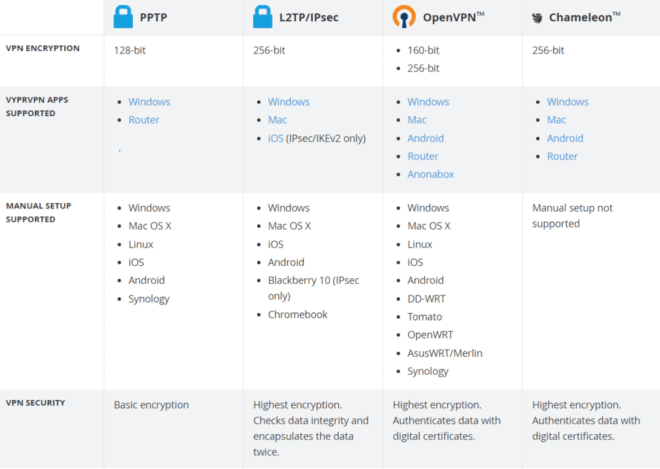Click the orange OpenVPN keyhole logo
Screen dimensions: 660x469
point(404,16)
